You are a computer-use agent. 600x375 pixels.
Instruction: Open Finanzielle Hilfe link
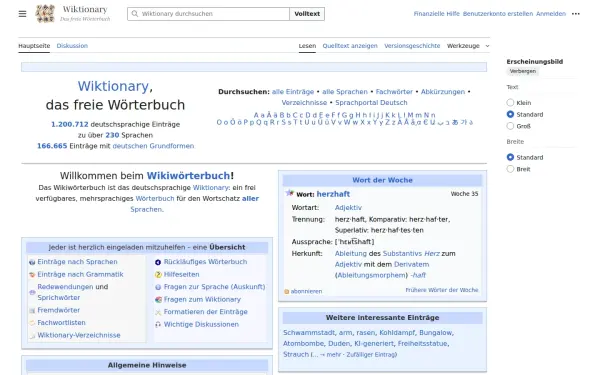coord(437,14)
